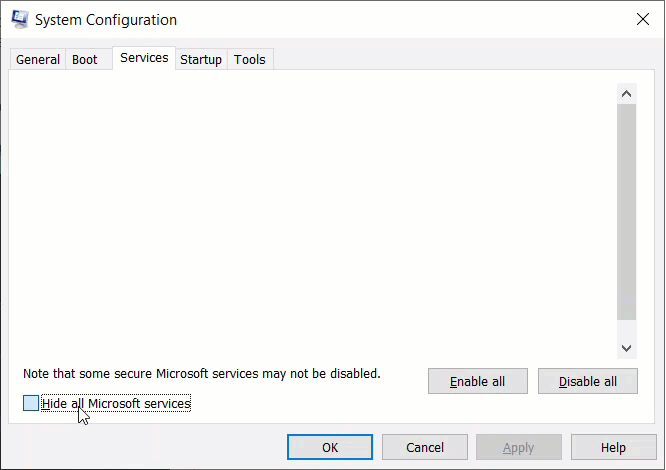This screenshot has height=470, width=666.
Task: Click the vertical scrollbar thumb
Action: (x=626, y=212)
